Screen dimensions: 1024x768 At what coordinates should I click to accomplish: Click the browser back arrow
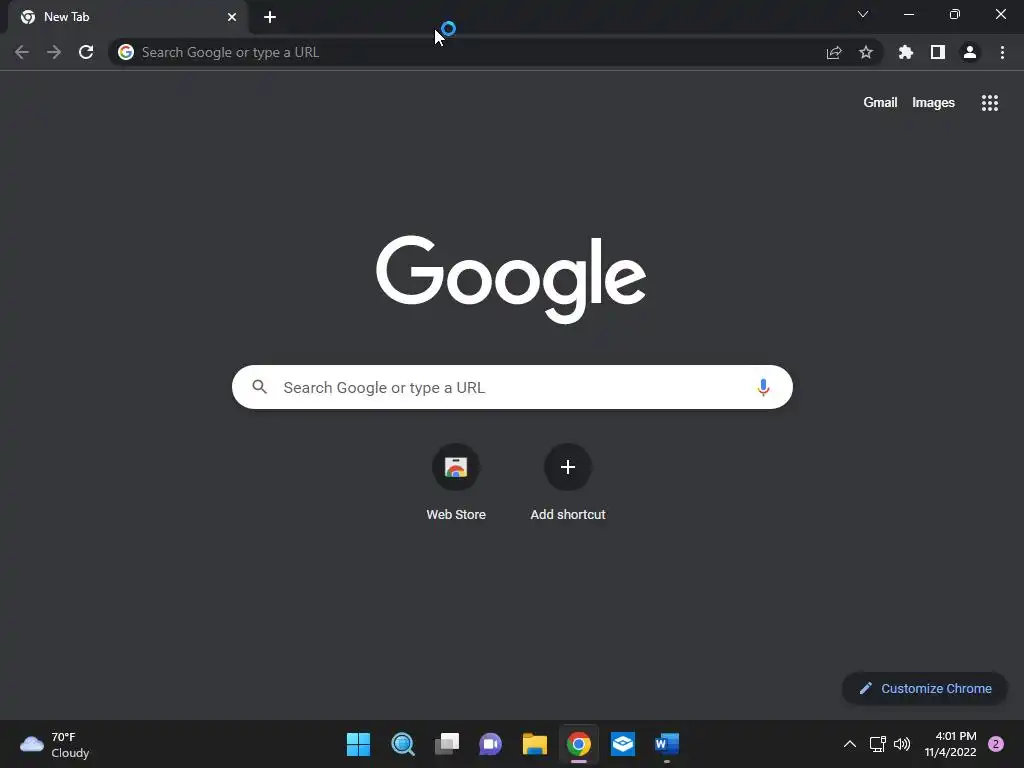tap(22, 52)
